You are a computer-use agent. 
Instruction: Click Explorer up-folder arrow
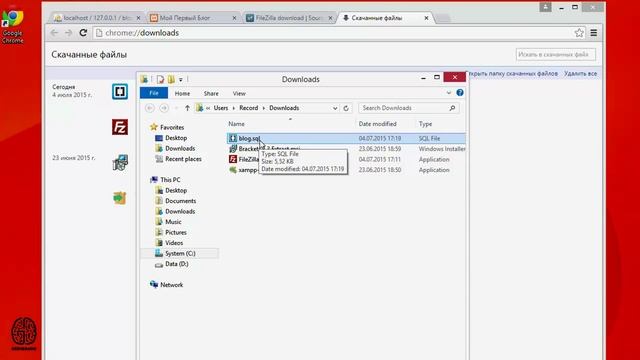187,108
